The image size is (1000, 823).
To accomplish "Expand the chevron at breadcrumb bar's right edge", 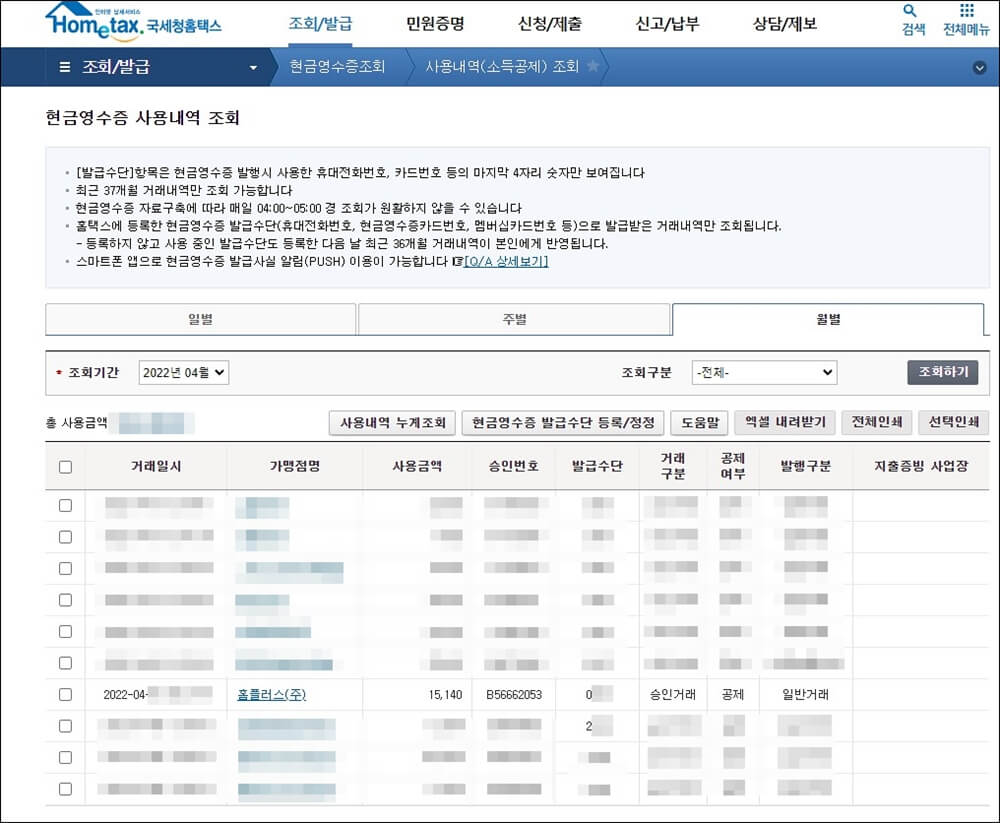I will pos(978,68).
